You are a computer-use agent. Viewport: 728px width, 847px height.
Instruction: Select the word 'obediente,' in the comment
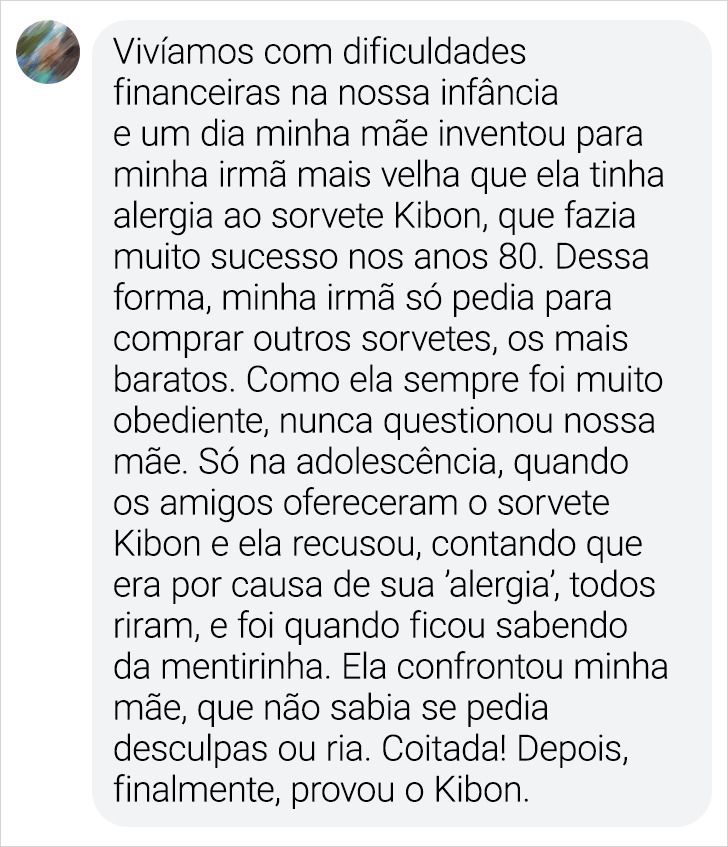[x=191, y=421]
